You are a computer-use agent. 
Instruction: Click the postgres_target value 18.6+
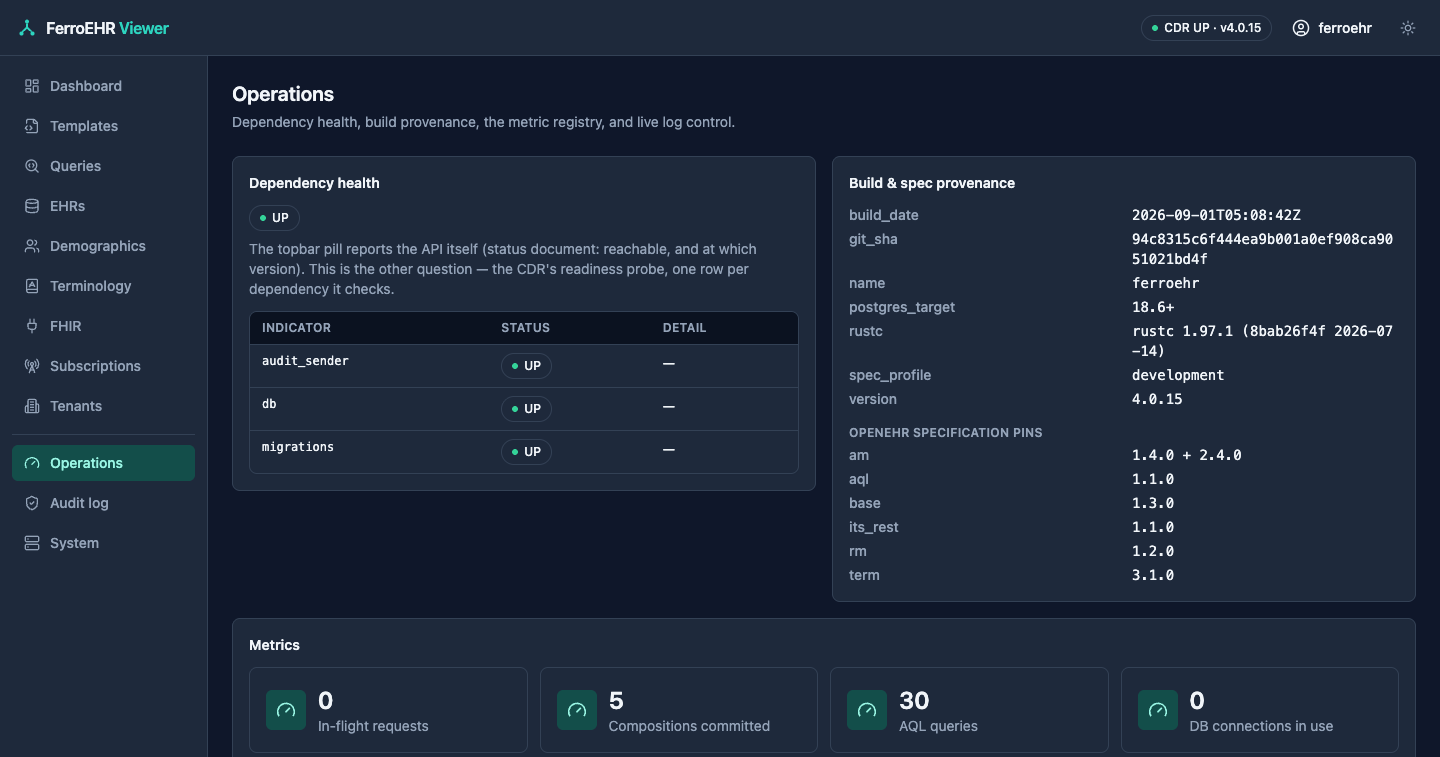(x=1153, y=307)
